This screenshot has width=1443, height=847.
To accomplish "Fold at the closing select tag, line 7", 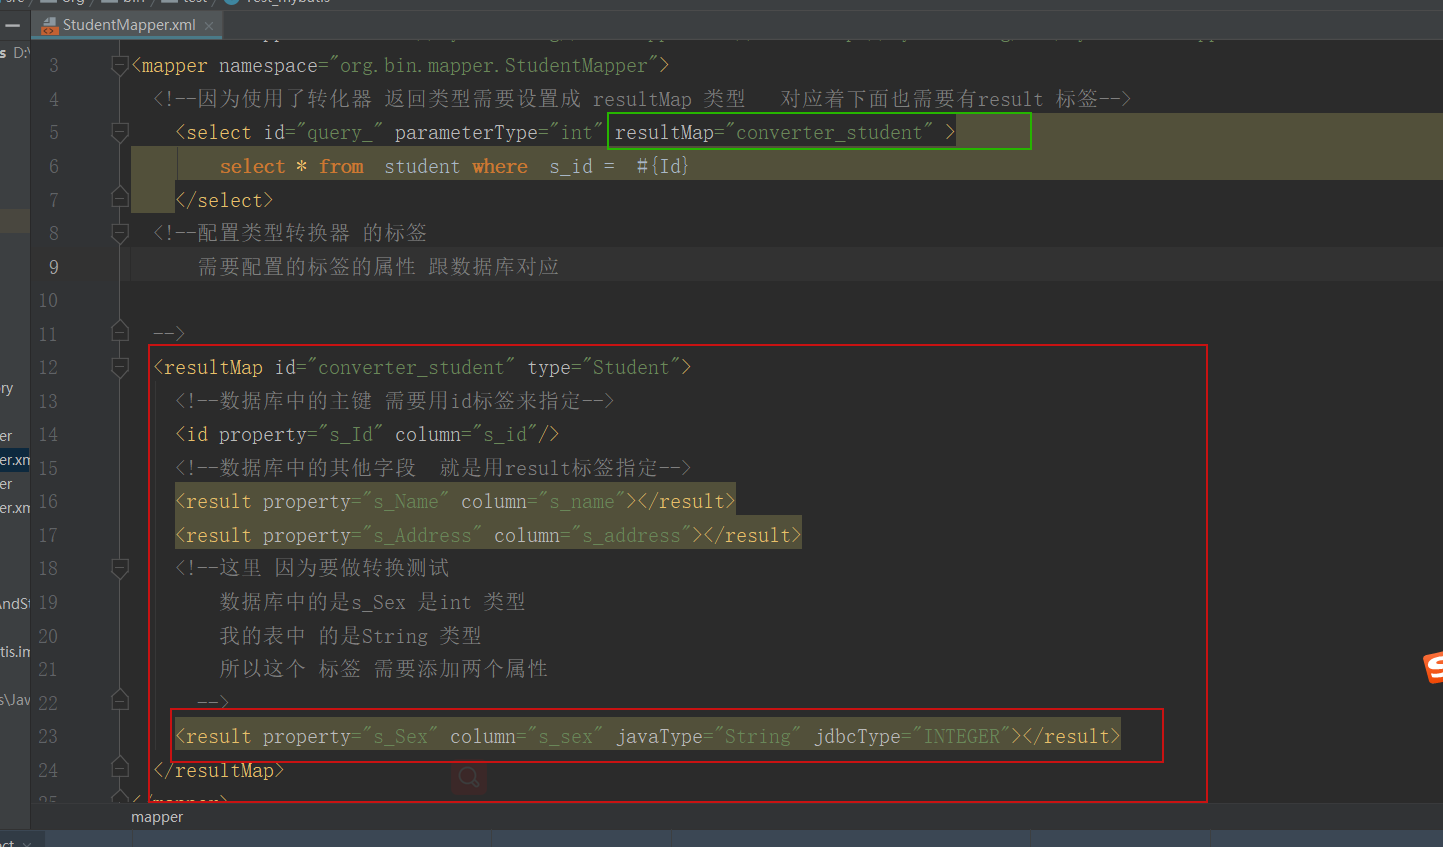I will pyautogui.click(x=120, y=197).
